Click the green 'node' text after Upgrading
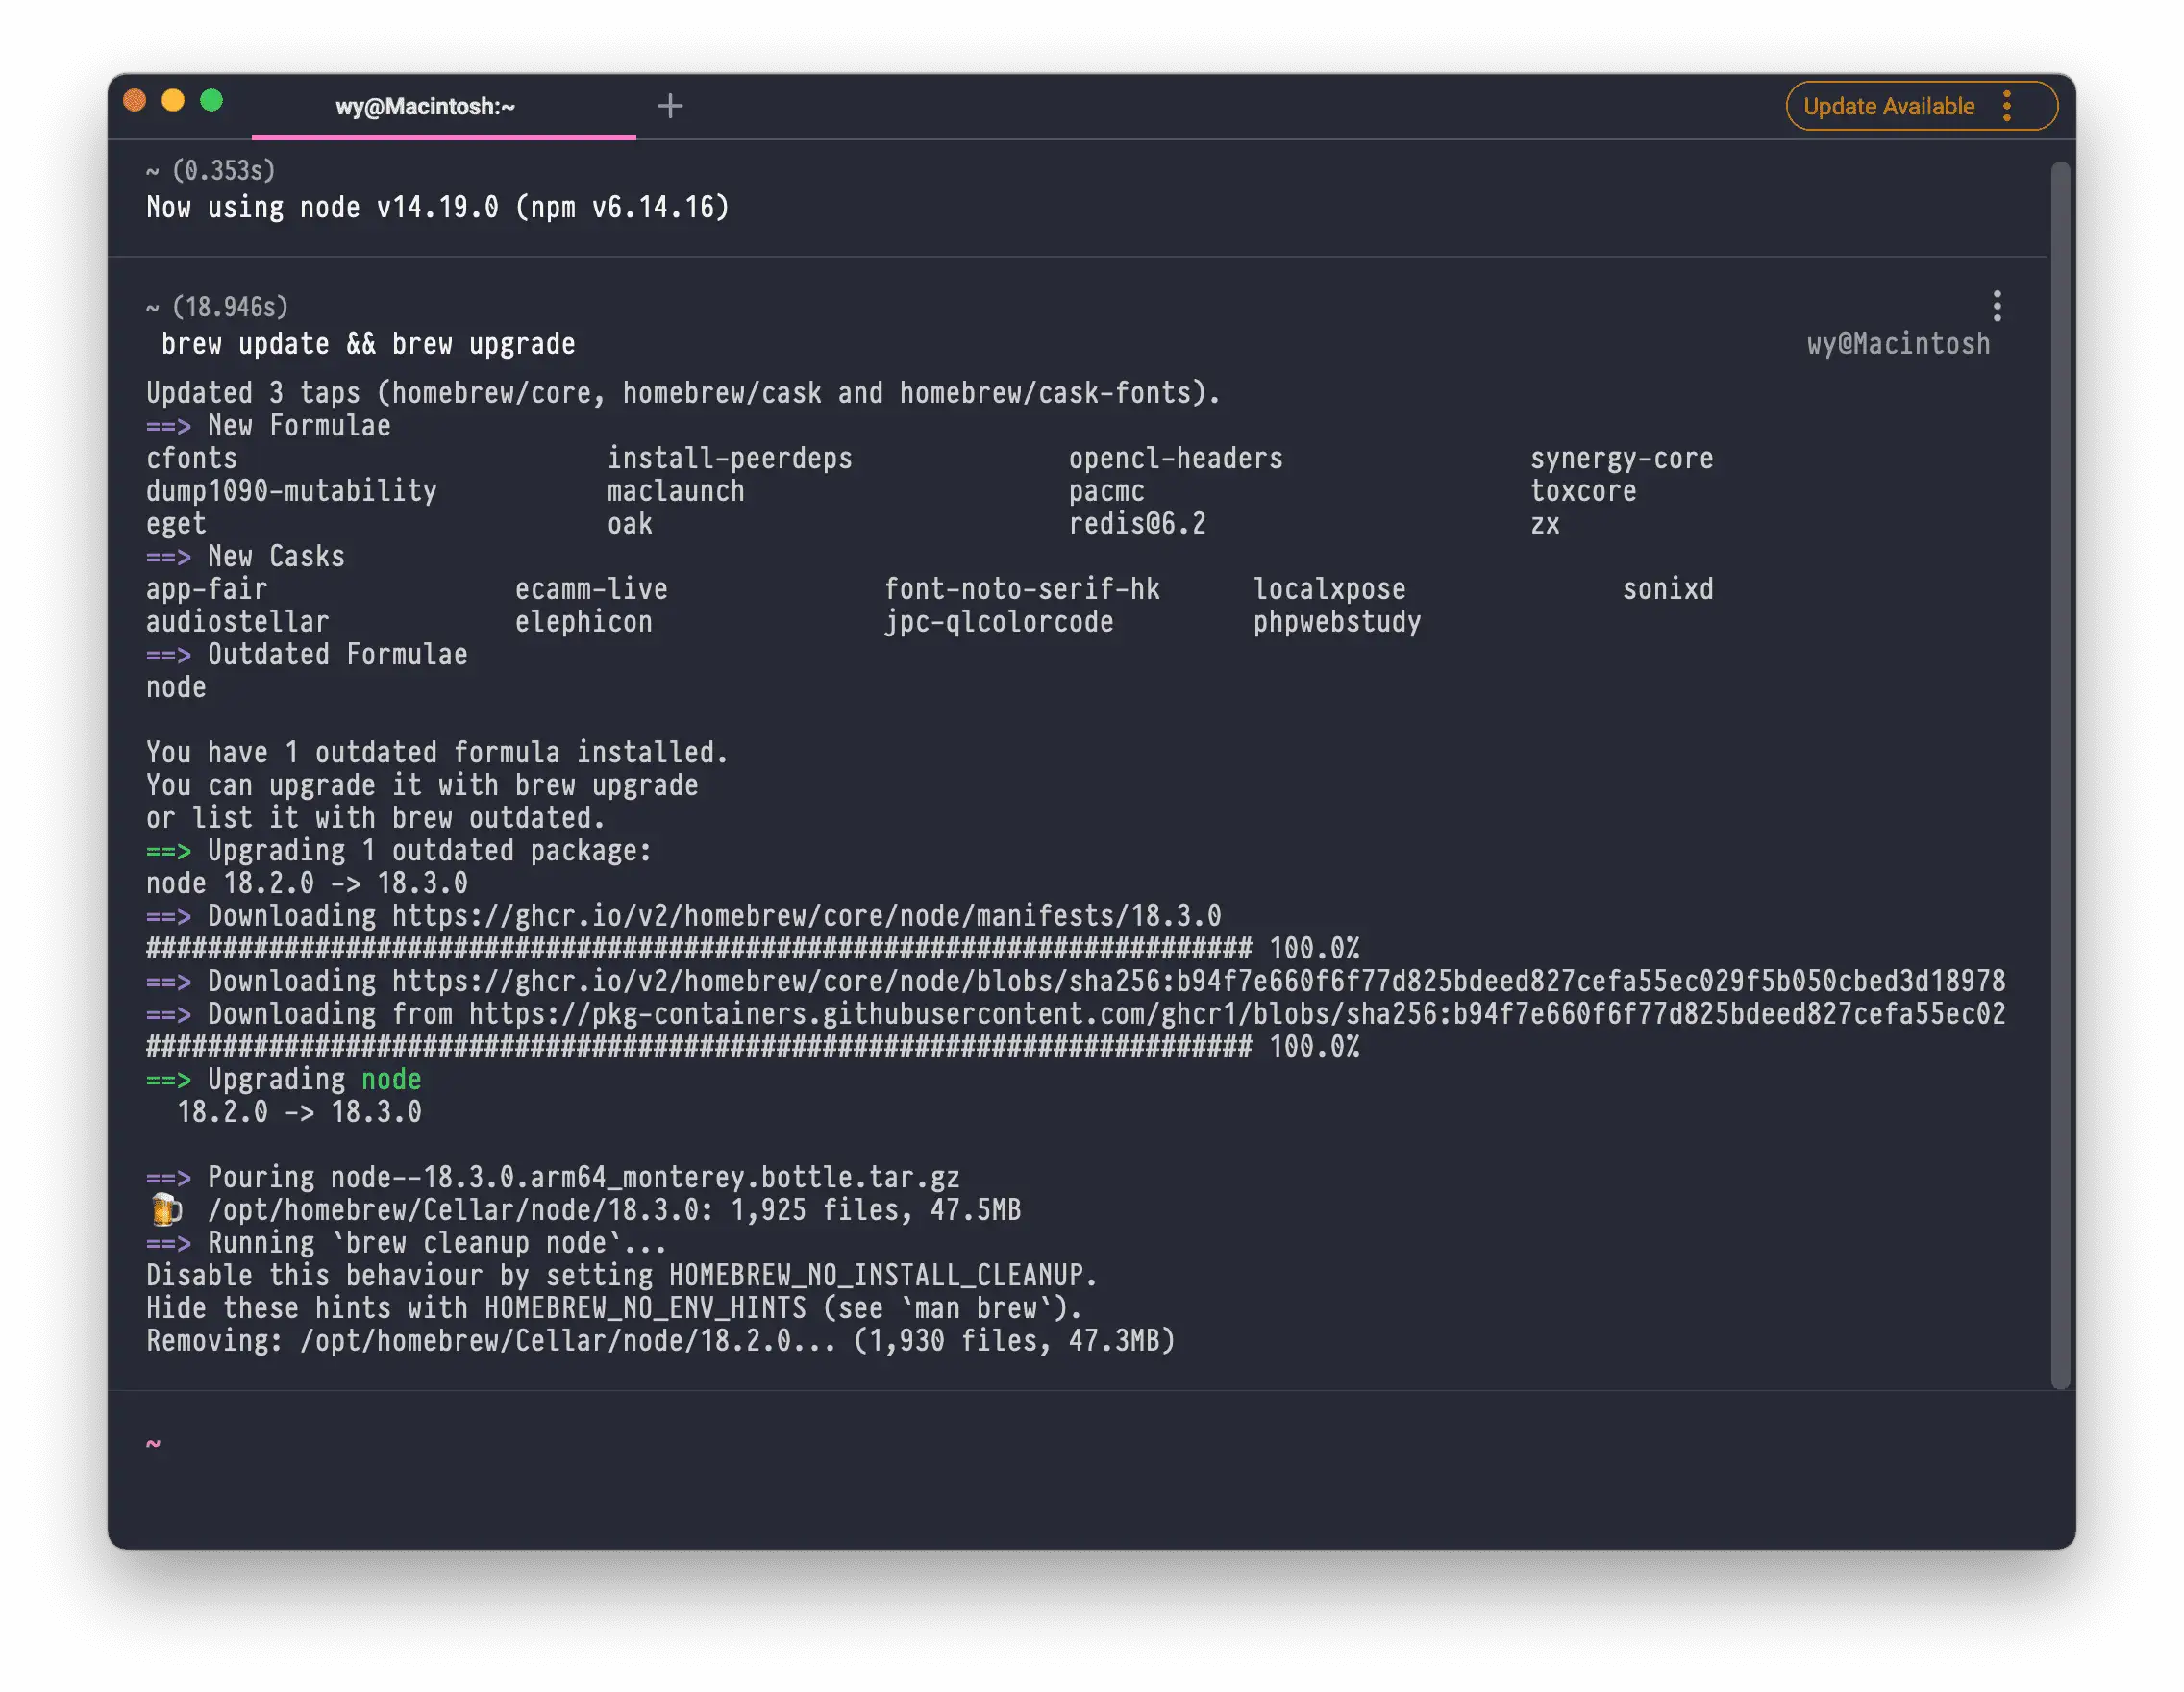This screenshot has width=2184, height=1692. pos(391,1080)
